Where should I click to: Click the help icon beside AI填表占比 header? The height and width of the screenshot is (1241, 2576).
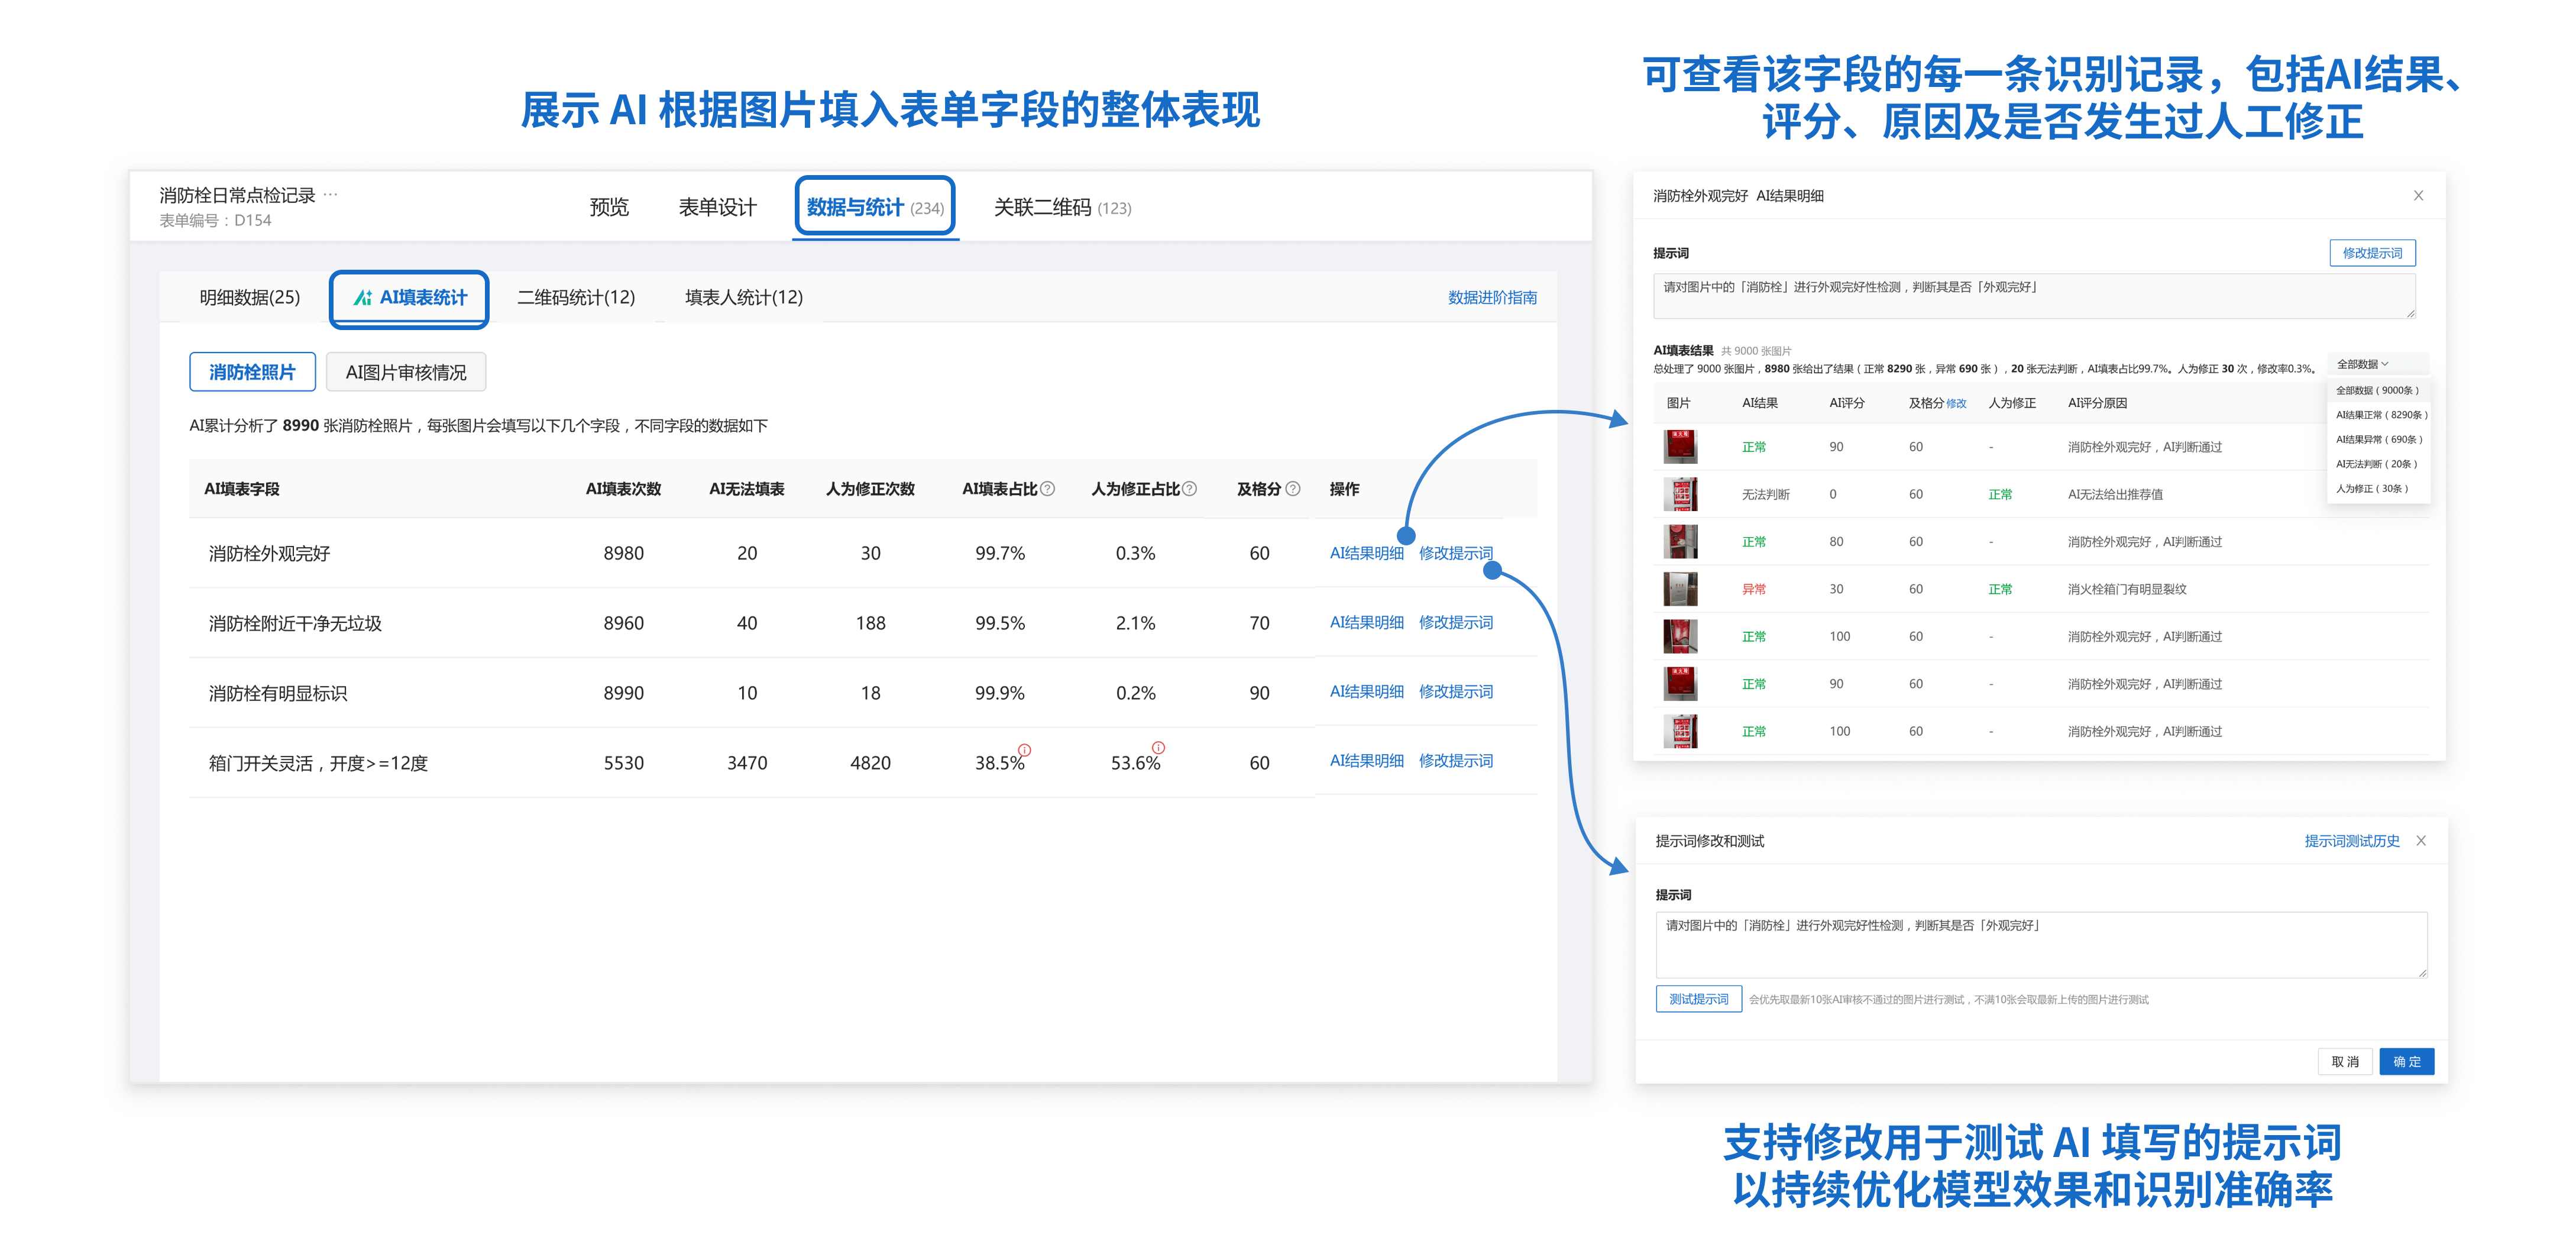1047,489
